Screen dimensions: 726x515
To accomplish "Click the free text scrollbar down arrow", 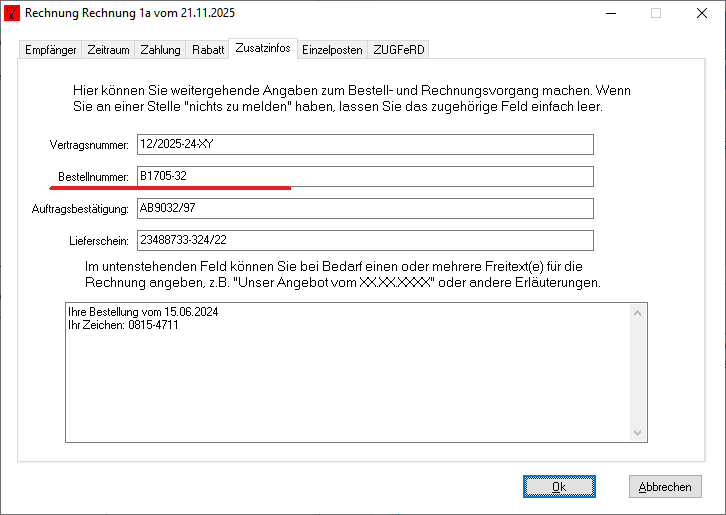I will tap(637, 432).
